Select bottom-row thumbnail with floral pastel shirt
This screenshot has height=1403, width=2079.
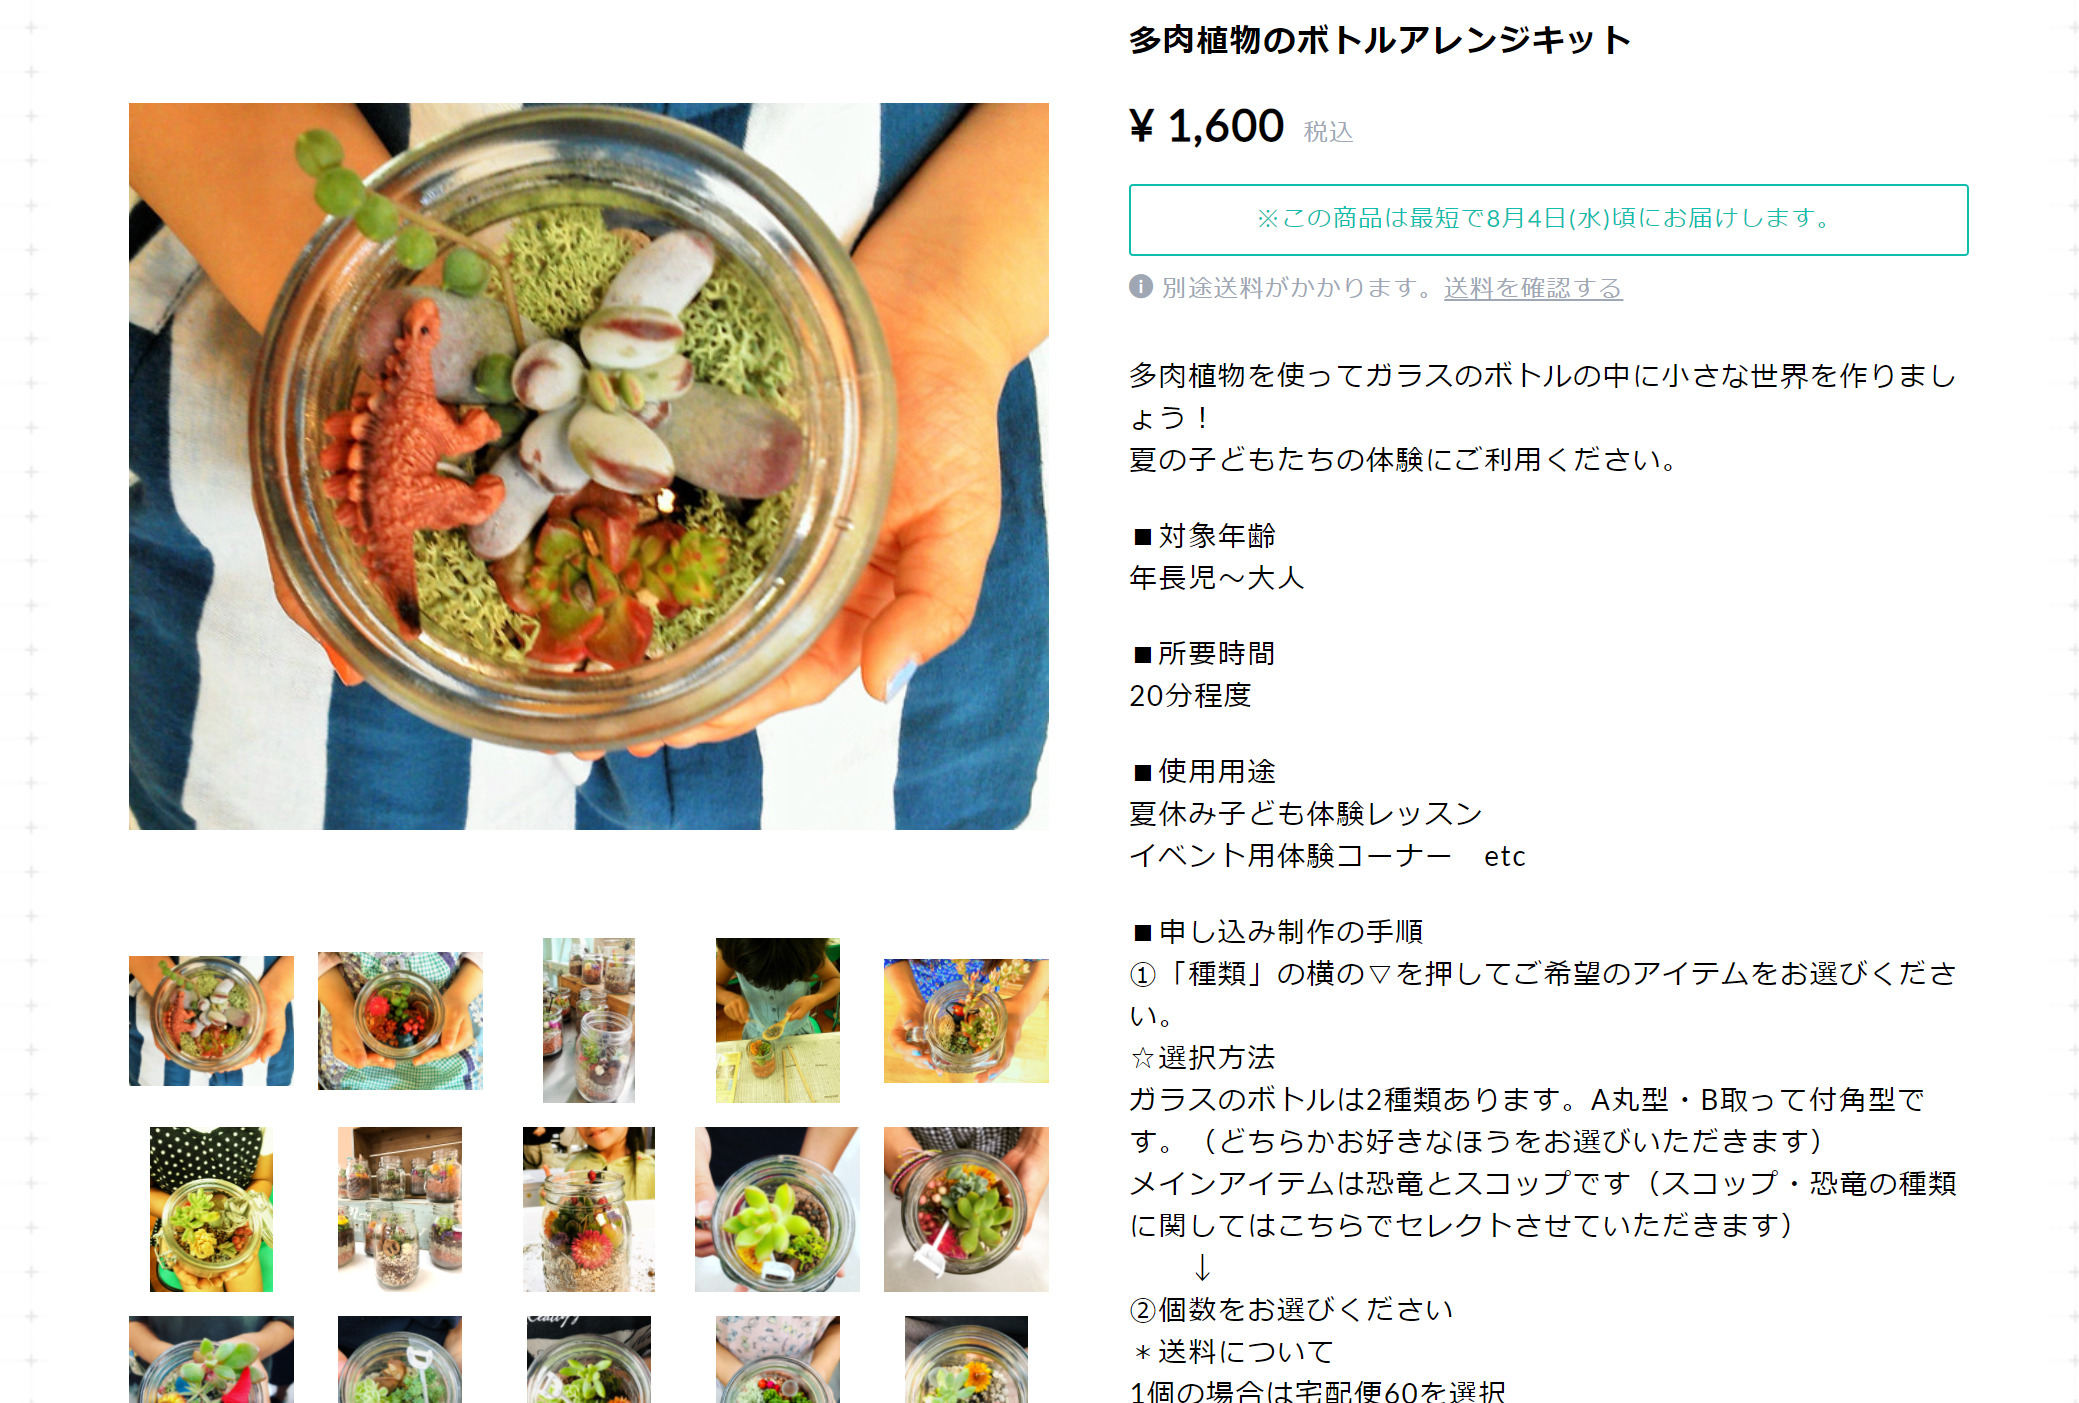click(x=778, y=1359)
